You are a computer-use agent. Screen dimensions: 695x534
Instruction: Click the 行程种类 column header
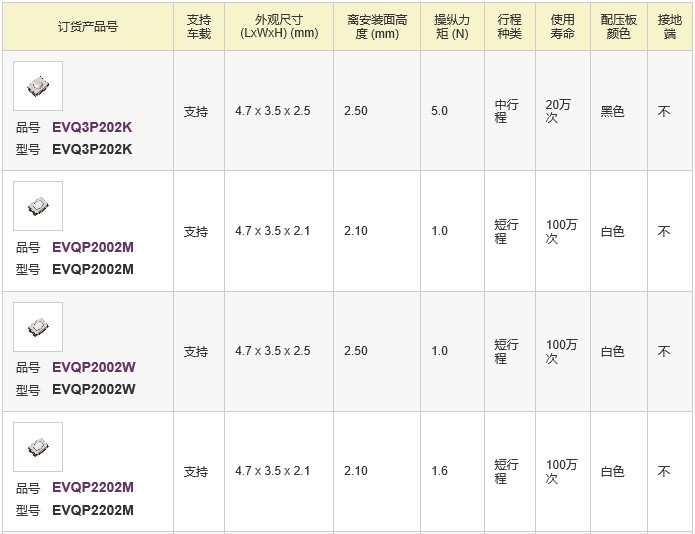[510, 27]
